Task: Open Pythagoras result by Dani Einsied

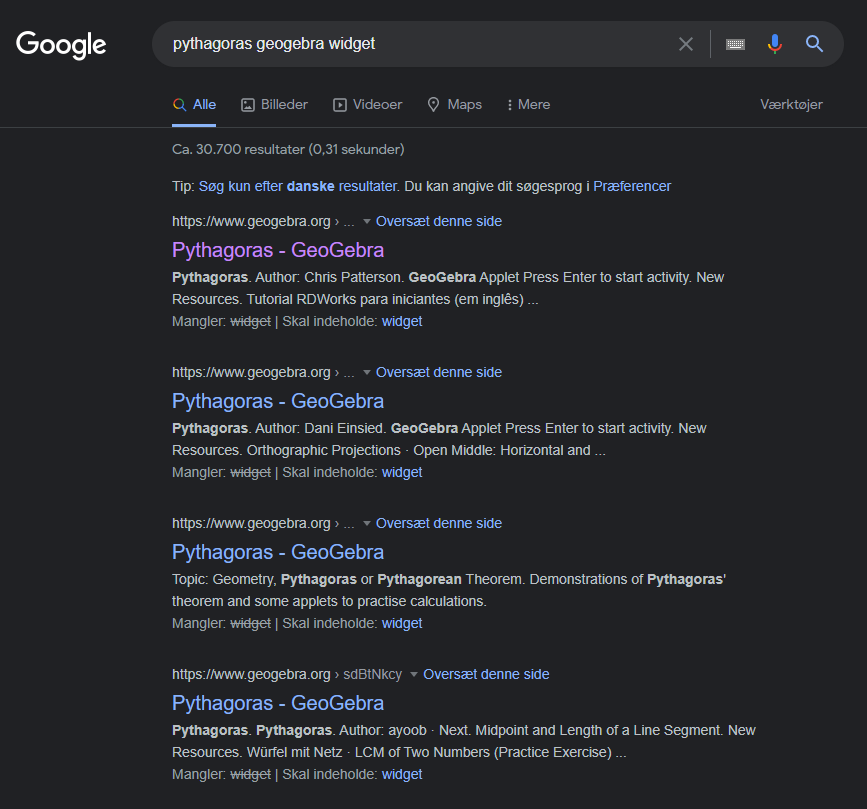Action: [278, 401]
